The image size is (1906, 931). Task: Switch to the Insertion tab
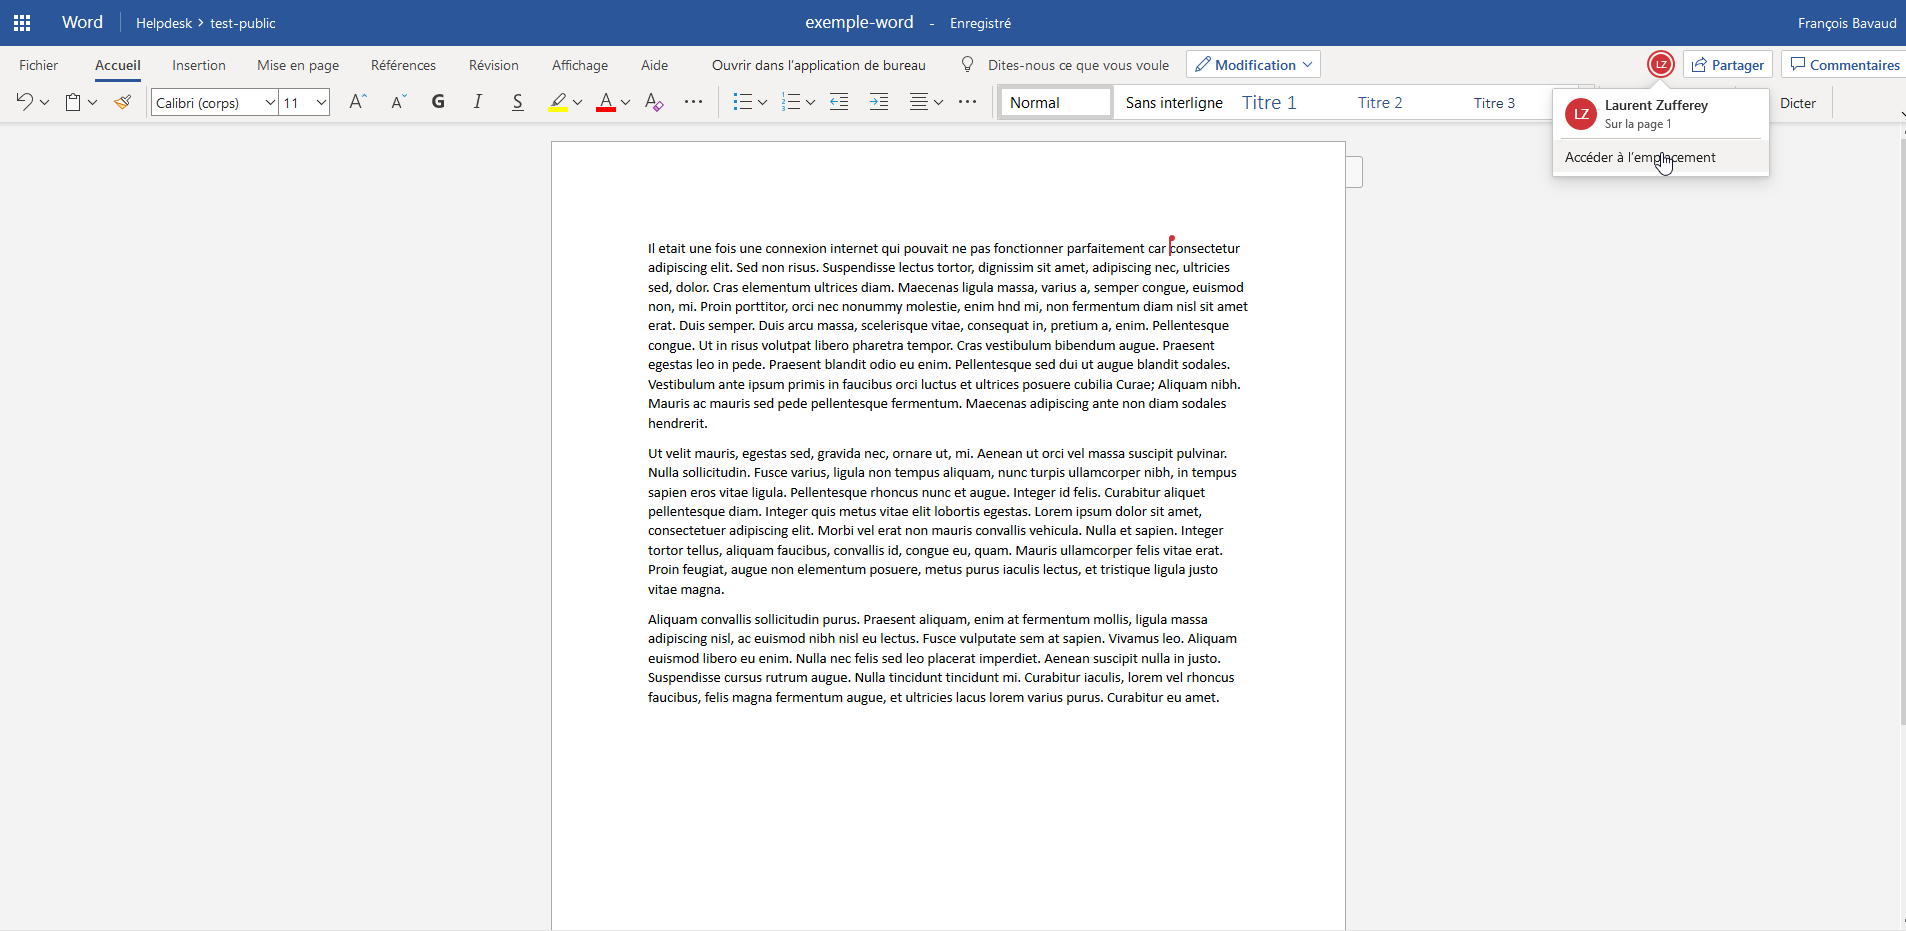(199, 65)
